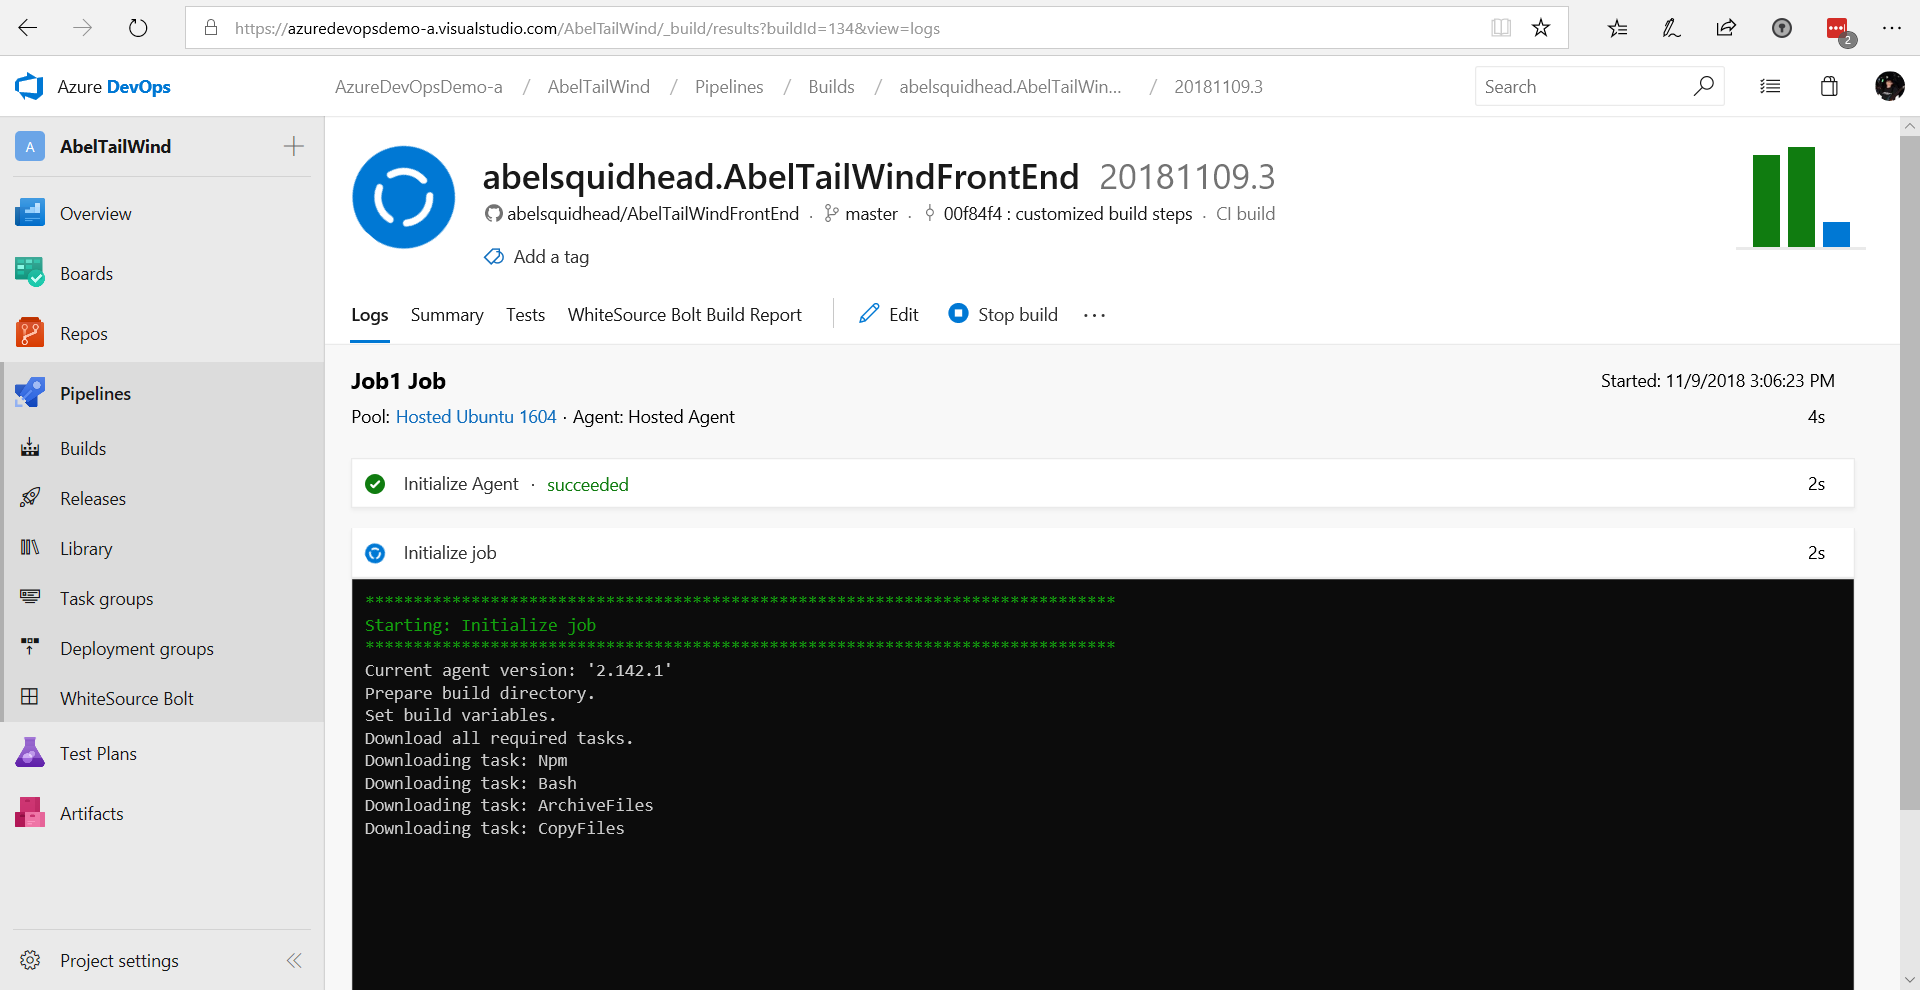Screen dimensions: 1920x990
Task: Click the build history bar chart
Action: pos(1801,197)
